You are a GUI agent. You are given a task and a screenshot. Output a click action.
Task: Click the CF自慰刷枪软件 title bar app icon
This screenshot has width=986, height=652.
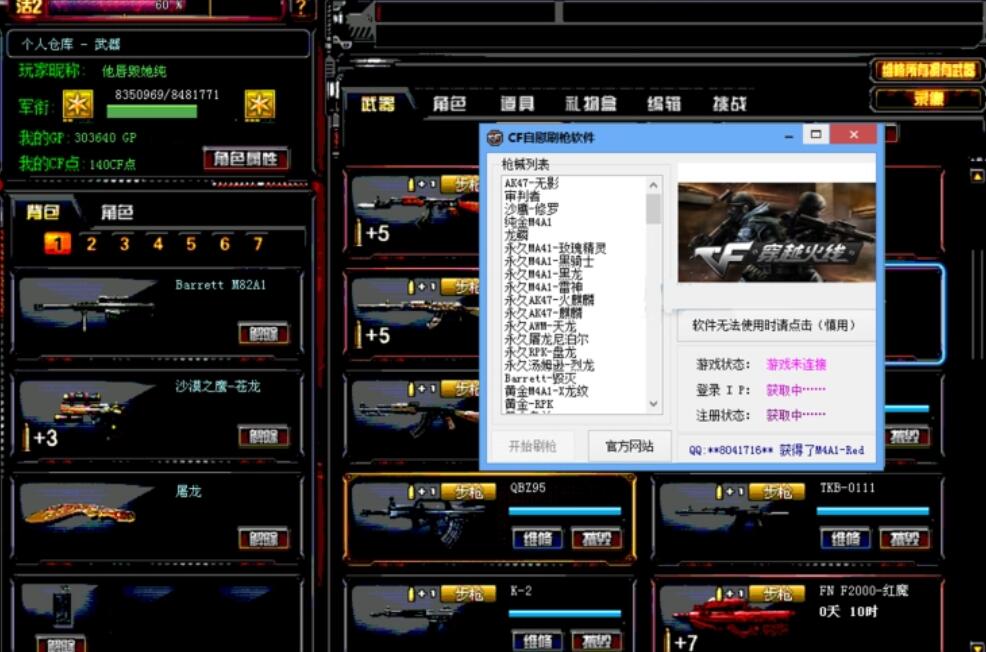(495, 137)
